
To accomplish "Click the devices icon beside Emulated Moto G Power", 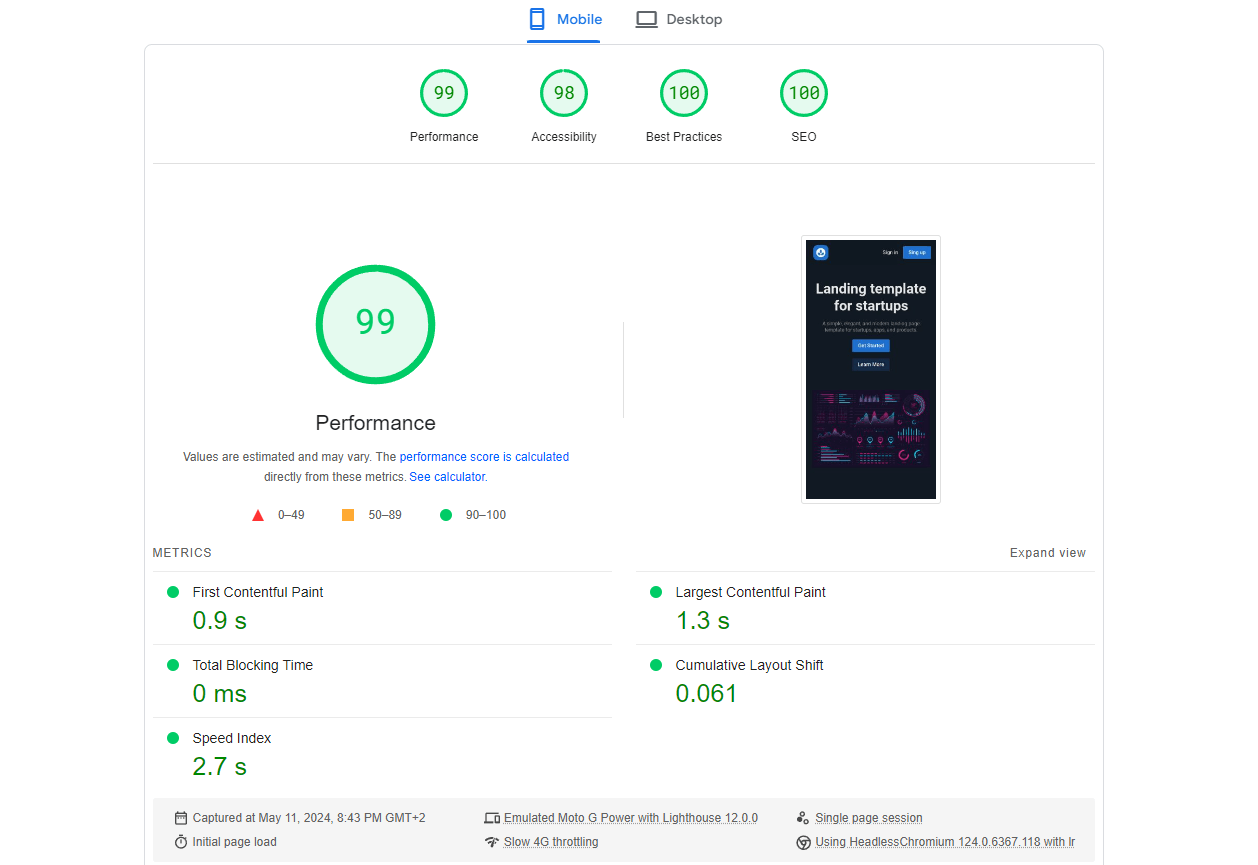I will click(491, 818).
